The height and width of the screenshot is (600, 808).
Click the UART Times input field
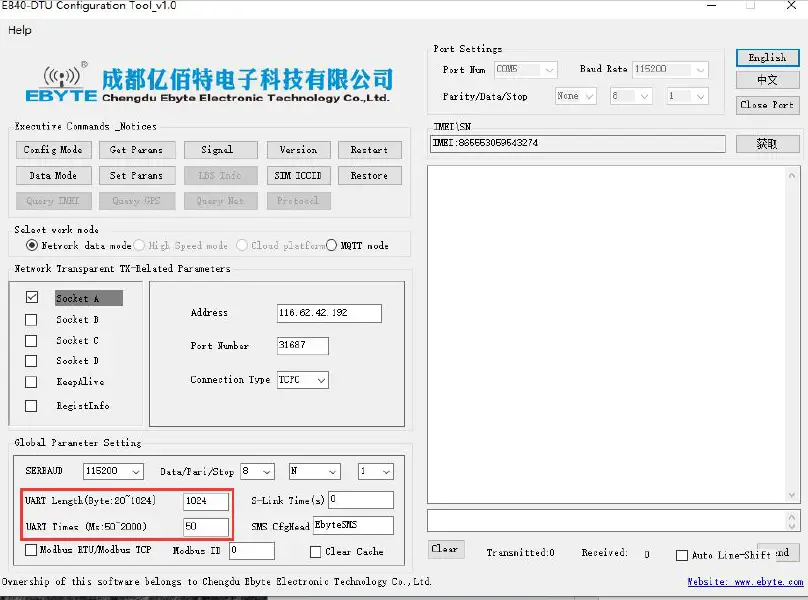[206, 527]
